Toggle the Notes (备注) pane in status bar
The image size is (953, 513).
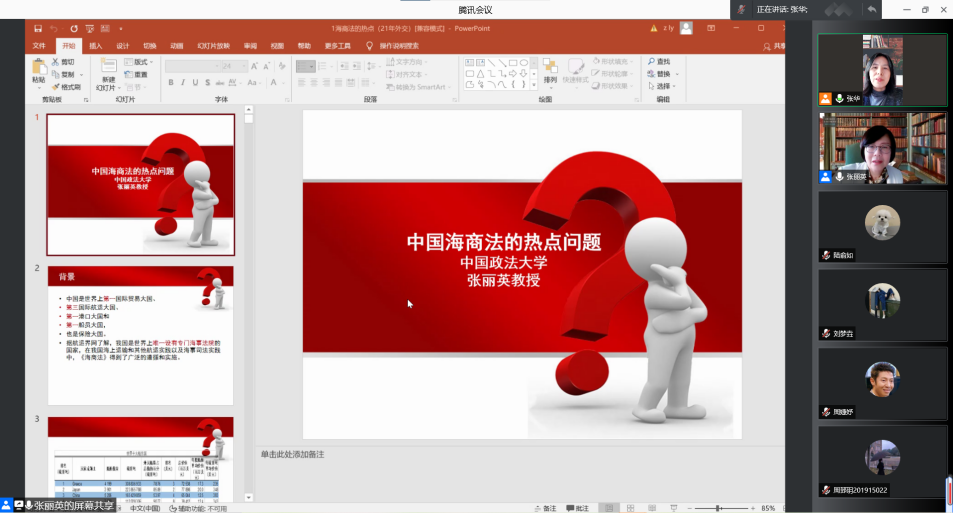pyautogui.click(x=546, y=508)
